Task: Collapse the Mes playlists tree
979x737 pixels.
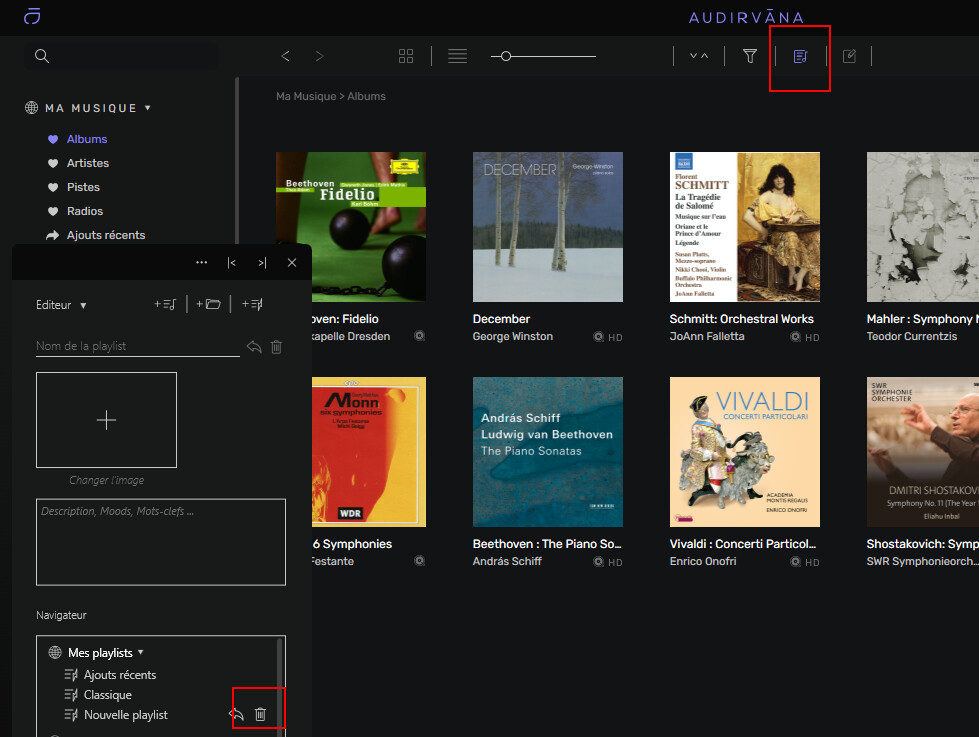Action: [x=140, y=653]
